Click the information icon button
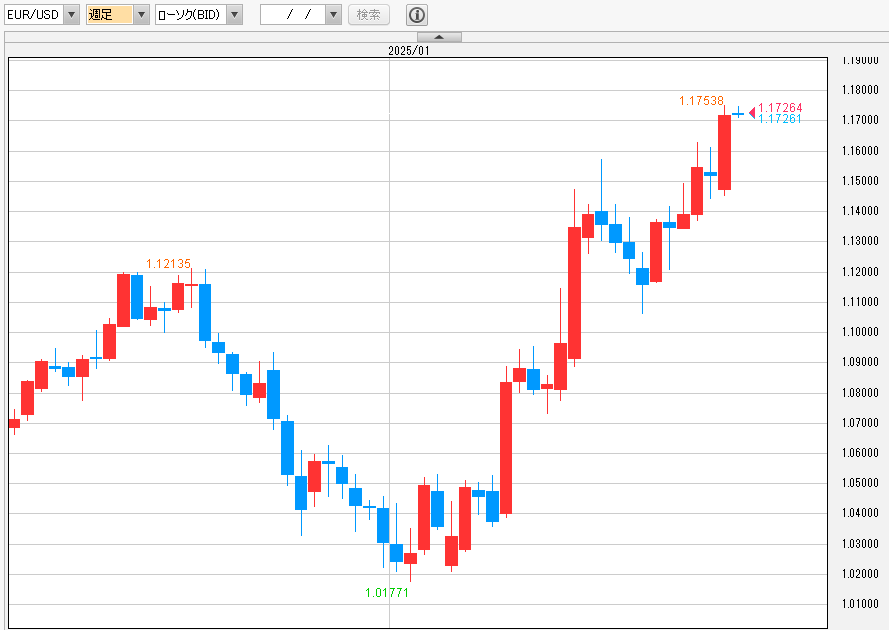This screenshot has height=630, width=889. [417, 15]
